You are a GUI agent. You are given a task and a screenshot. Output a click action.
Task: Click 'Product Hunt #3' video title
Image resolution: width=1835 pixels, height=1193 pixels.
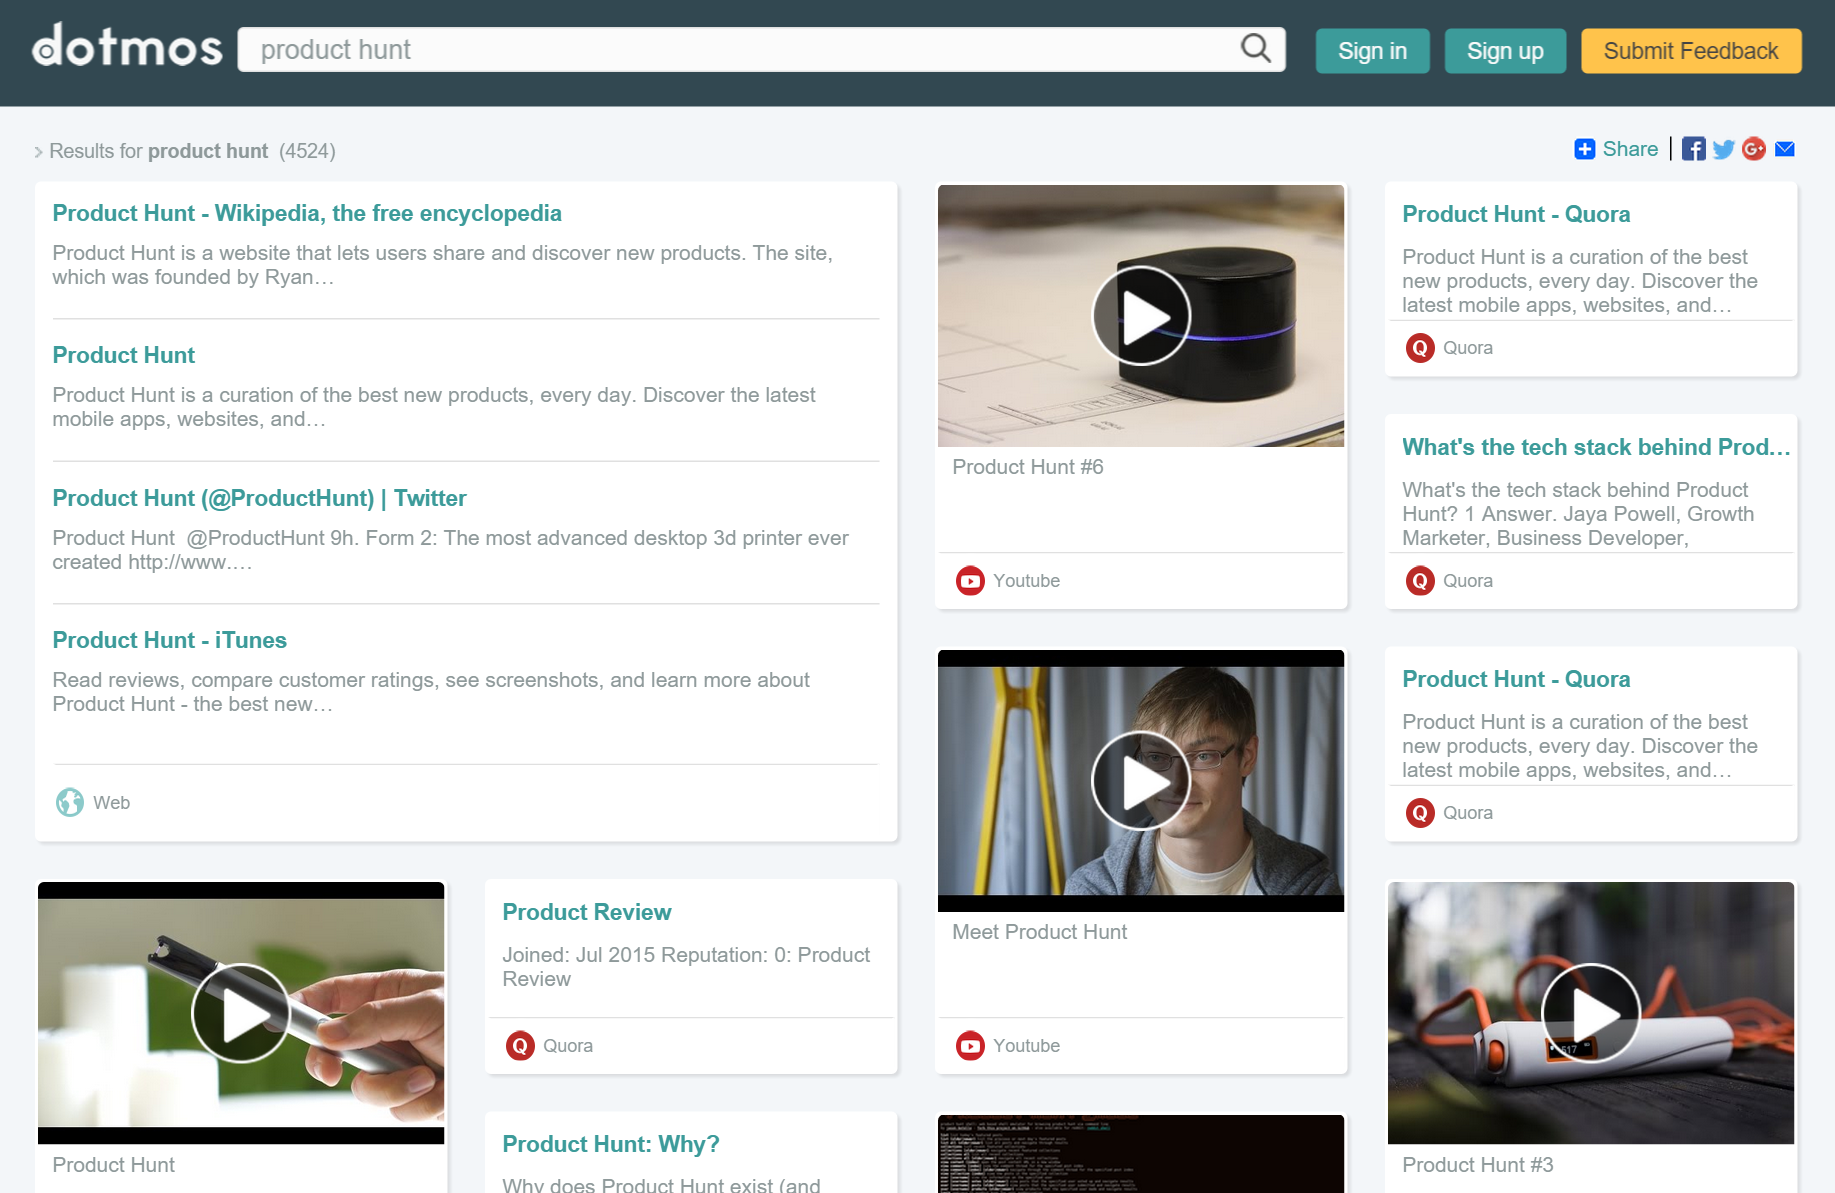(x=1477, y=1165)
